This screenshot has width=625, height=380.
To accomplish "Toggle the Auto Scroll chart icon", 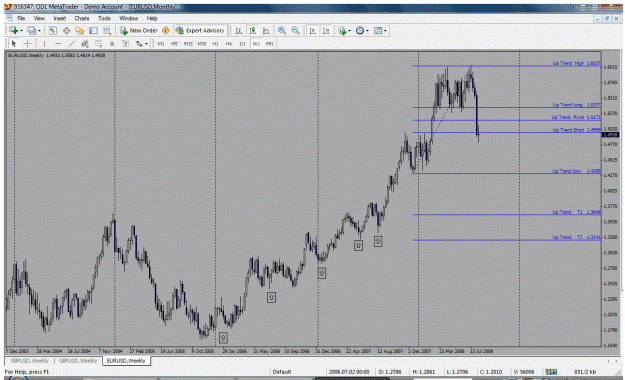I will 313,31.
